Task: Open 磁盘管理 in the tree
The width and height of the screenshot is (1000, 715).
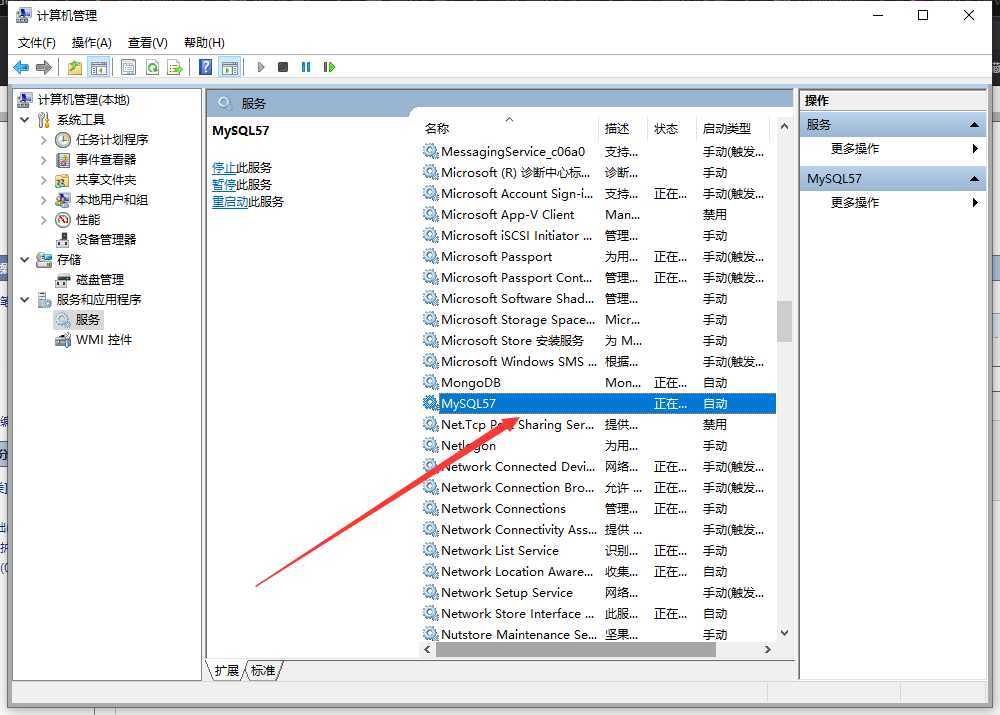Action: pos(100,279)
